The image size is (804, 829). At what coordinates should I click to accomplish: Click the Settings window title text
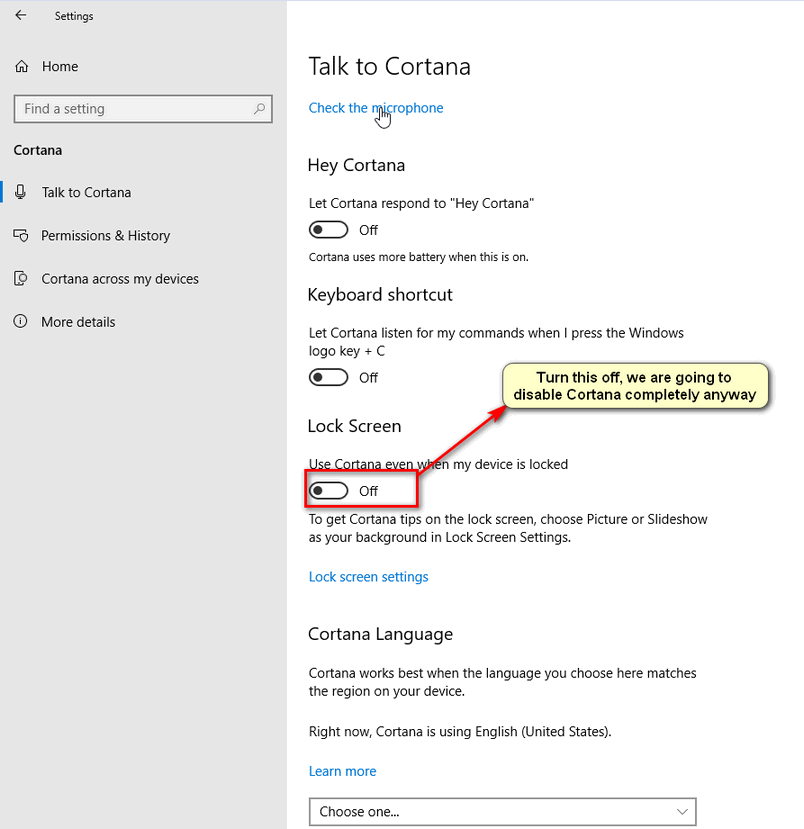point(74,16)
